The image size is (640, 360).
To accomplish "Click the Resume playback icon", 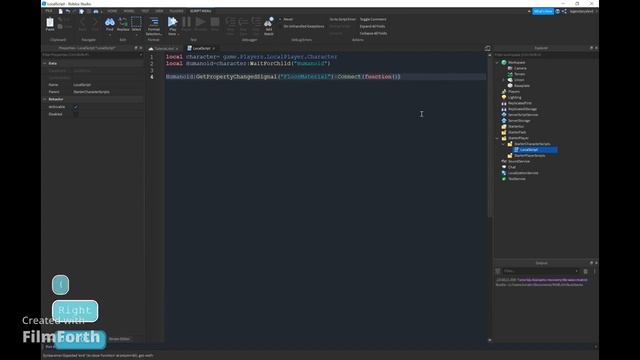I will coord(200,22).
